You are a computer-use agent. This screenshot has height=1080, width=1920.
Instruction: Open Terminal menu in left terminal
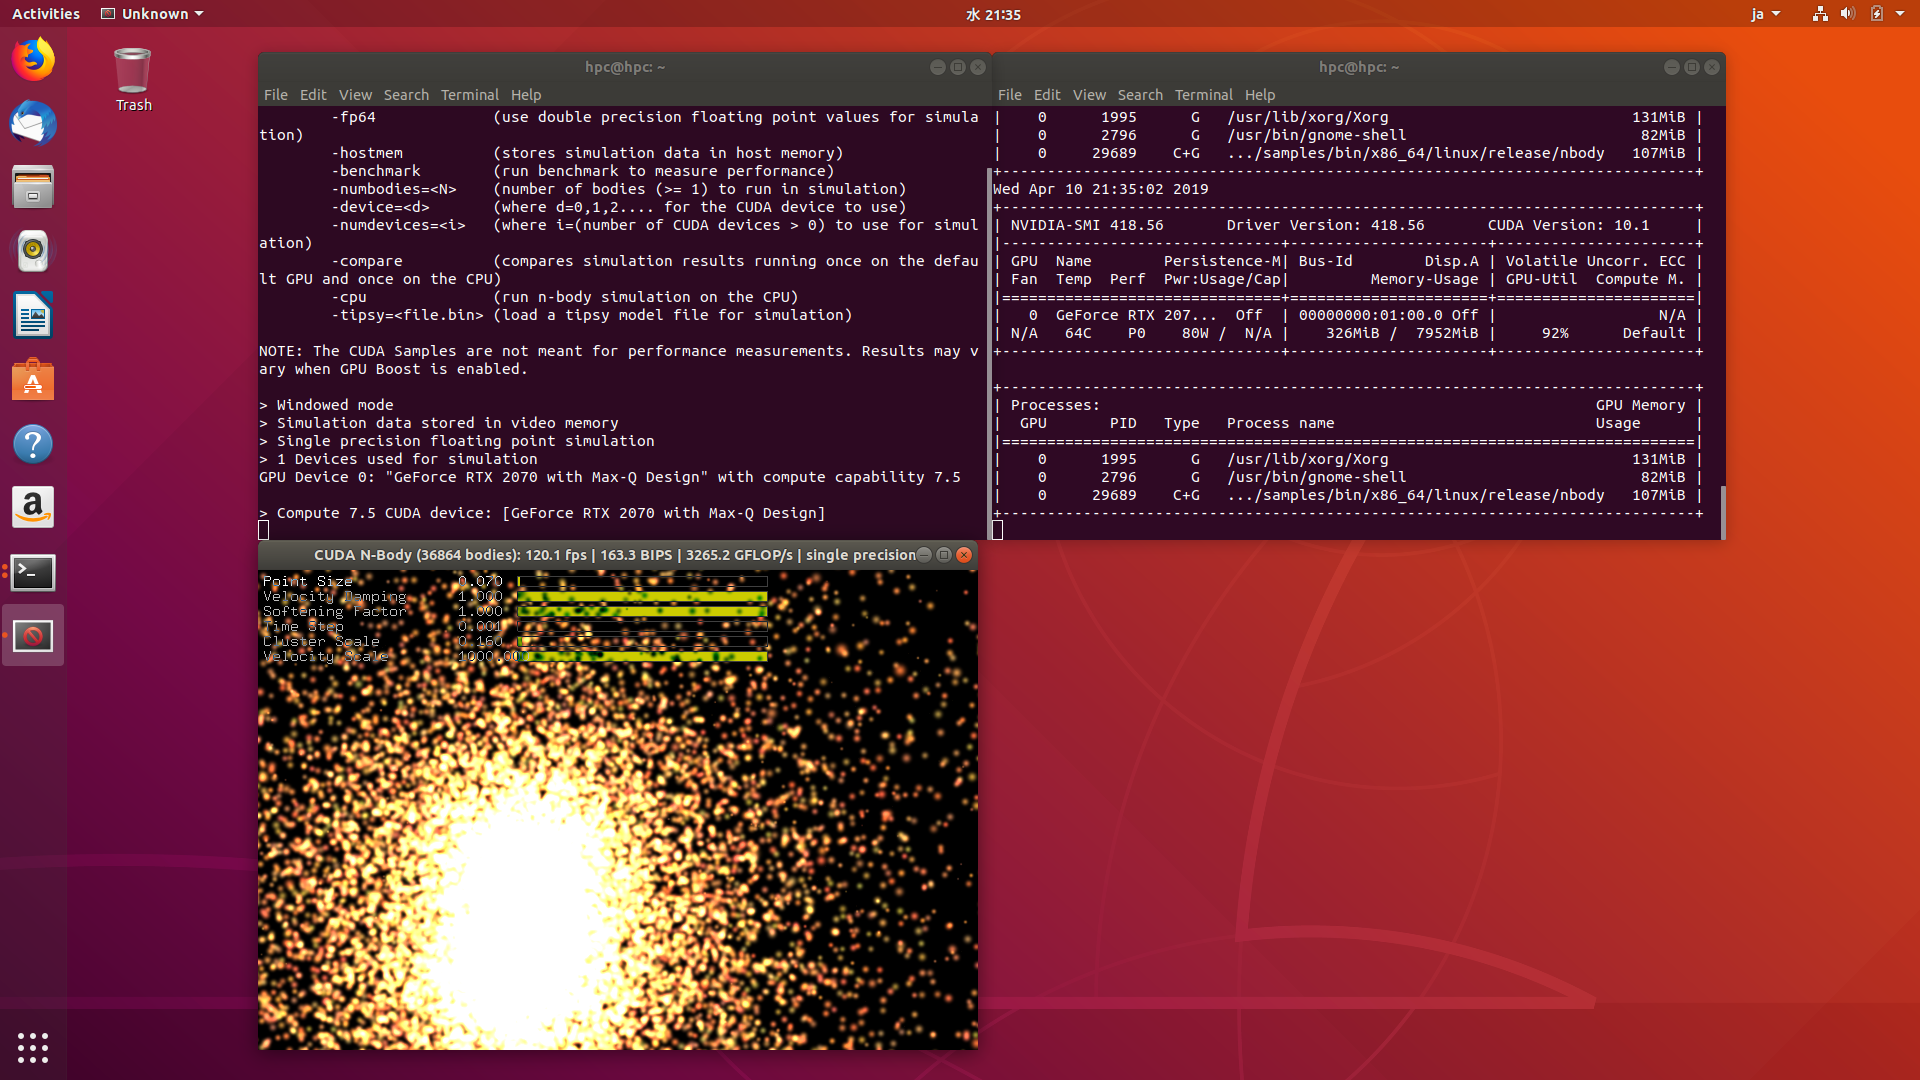point(470,95)
